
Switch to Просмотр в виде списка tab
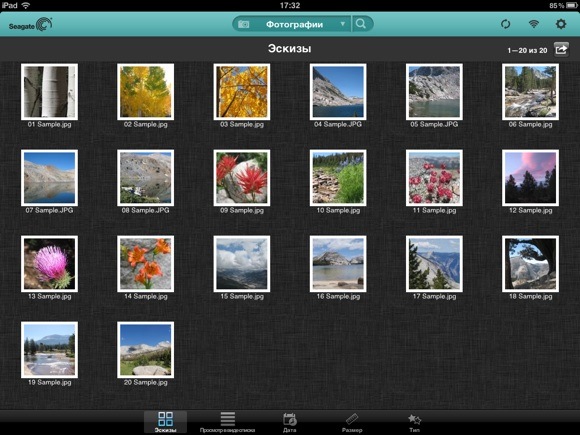click(227, 422)
